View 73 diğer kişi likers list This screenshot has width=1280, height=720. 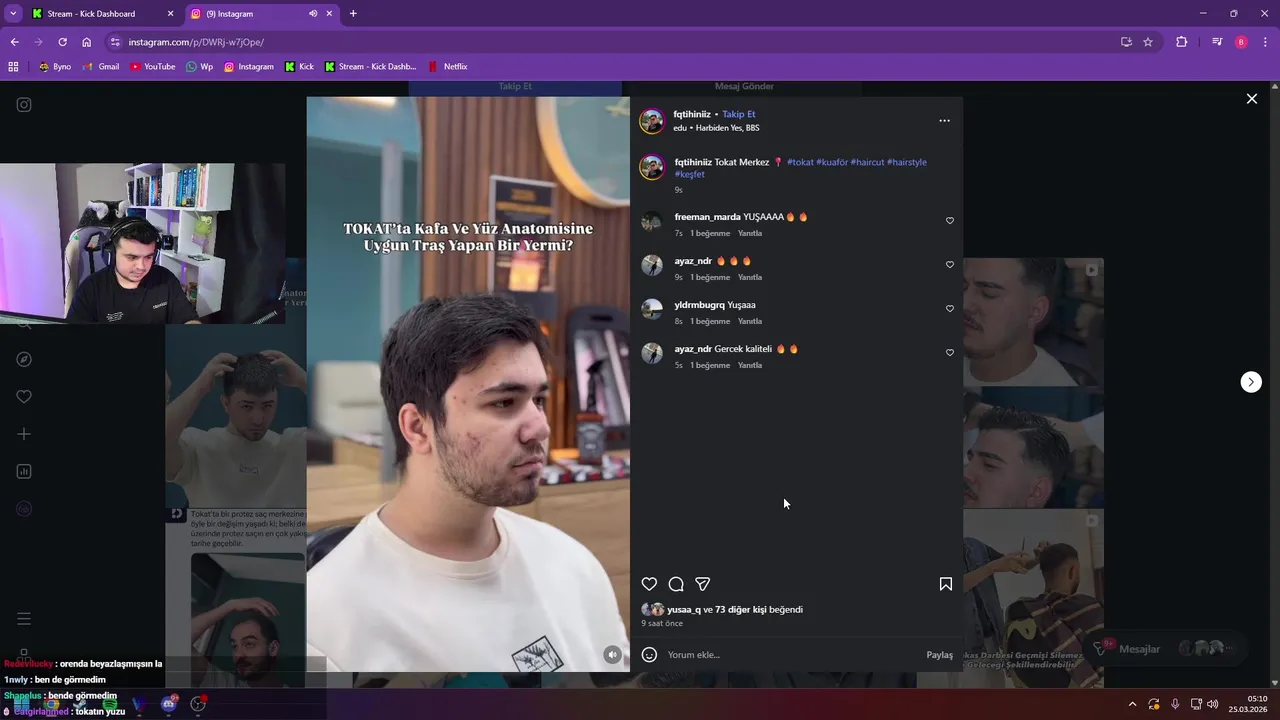pyautogui.click(x=742, y=609)
